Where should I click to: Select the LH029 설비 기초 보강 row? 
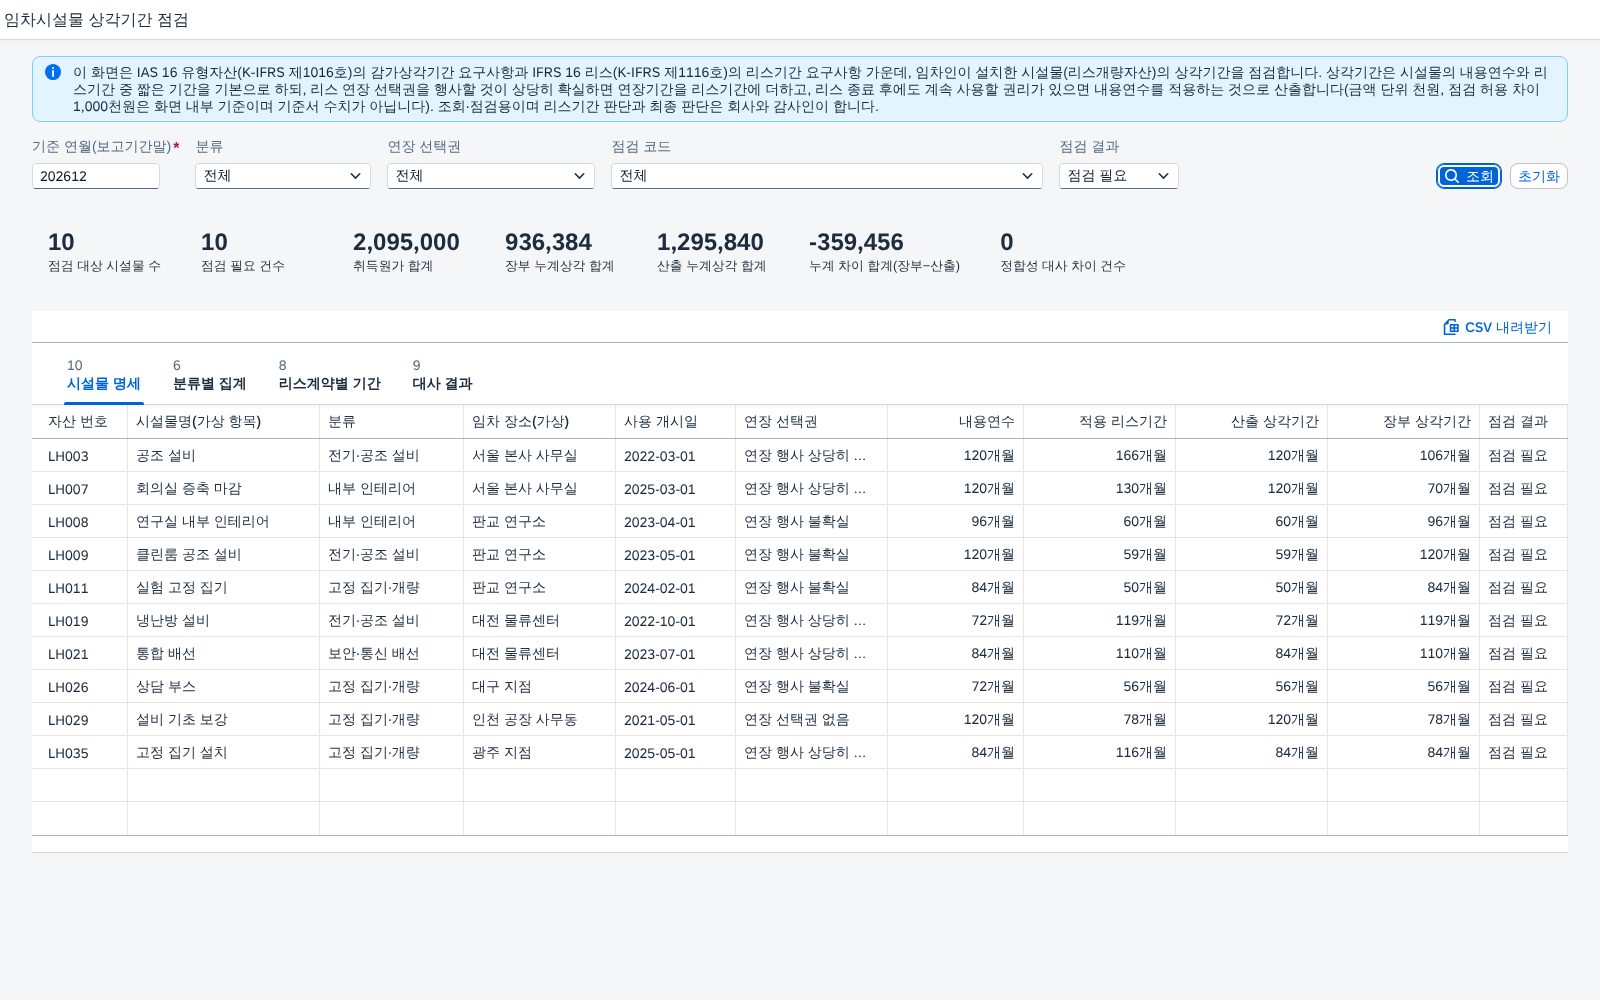pyautogui.click(x=799, y=720)
